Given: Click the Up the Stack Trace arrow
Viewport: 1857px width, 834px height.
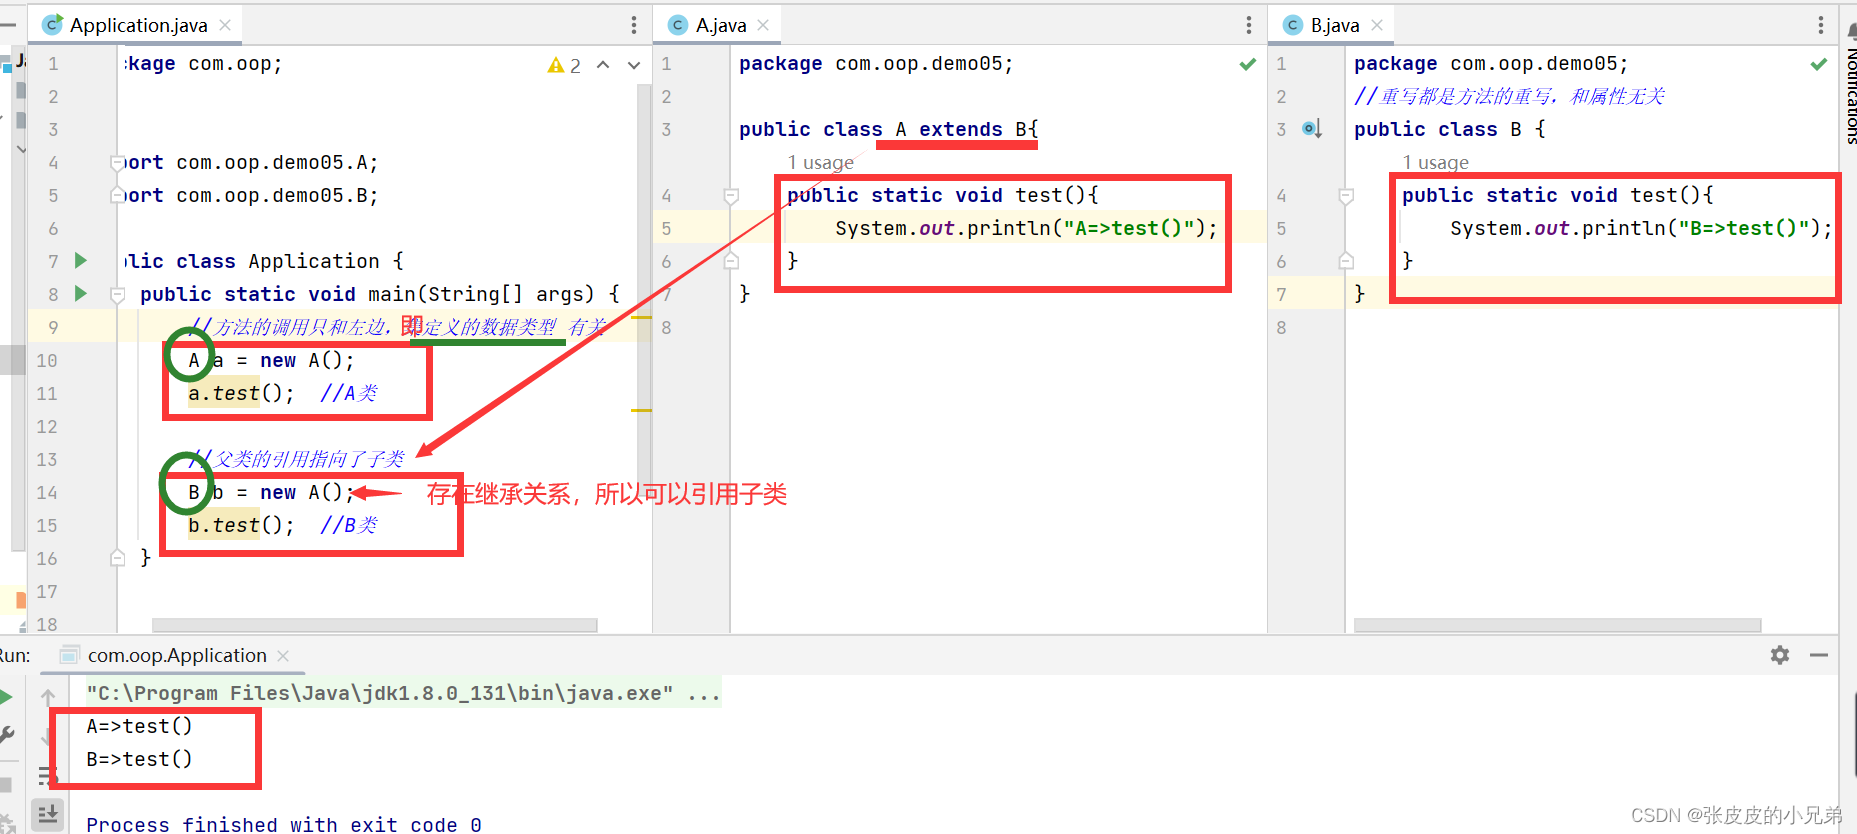Looking at the screenshot, I should click(x=48, y=697).
